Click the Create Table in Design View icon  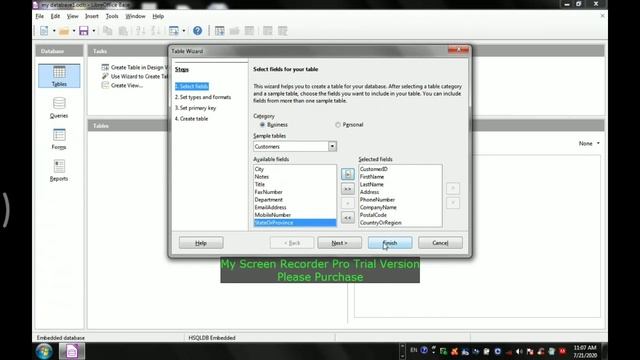tap(105, 67)
